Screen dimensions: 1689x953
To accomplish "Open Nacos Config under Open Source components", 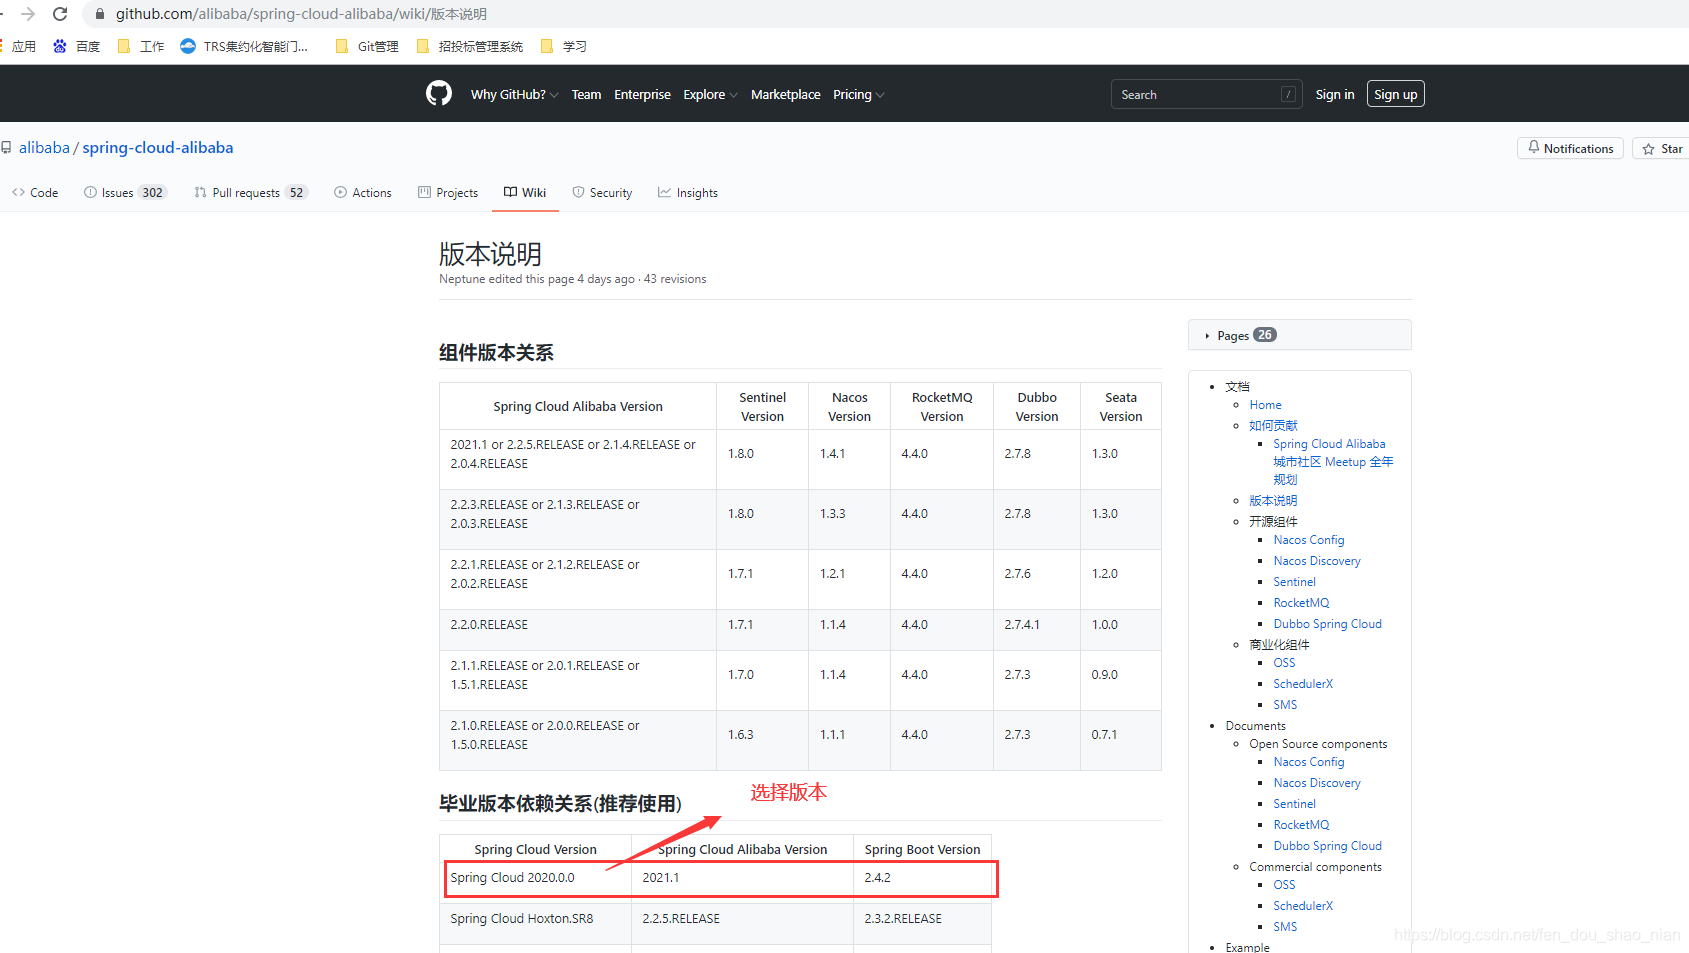I will pyautogui.click(x=1309, y=762).
